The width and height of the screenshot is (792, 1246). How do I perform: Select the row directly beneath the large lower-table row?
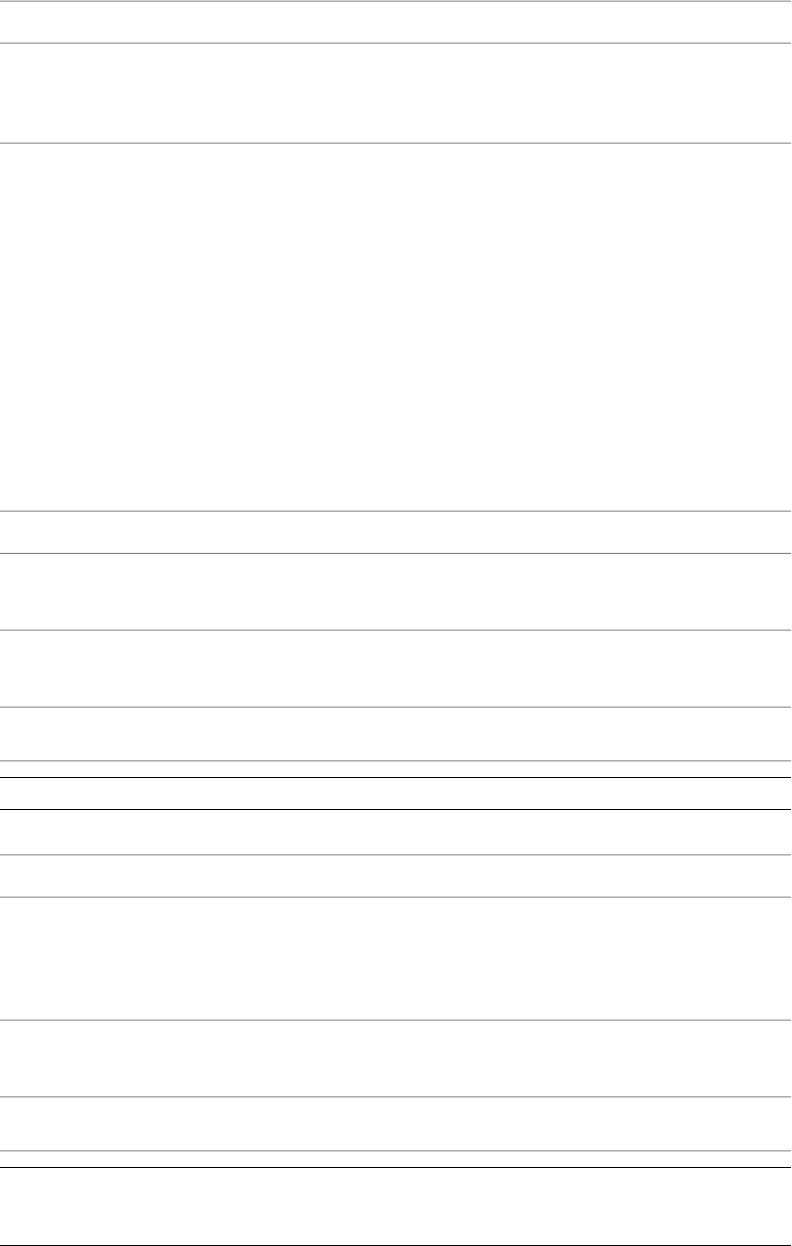pyautogui.click(x=396, y=1058)
